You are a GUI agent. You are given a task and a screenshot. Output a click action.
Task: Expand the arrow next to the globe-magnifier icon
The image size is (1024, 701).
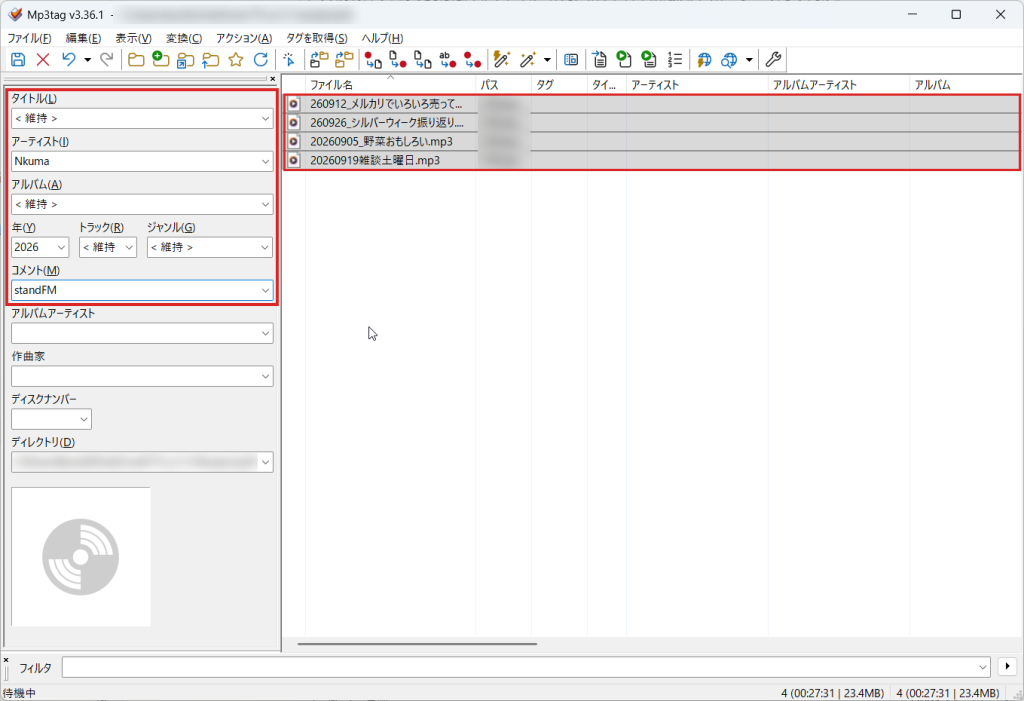click(x=749, y=60)
